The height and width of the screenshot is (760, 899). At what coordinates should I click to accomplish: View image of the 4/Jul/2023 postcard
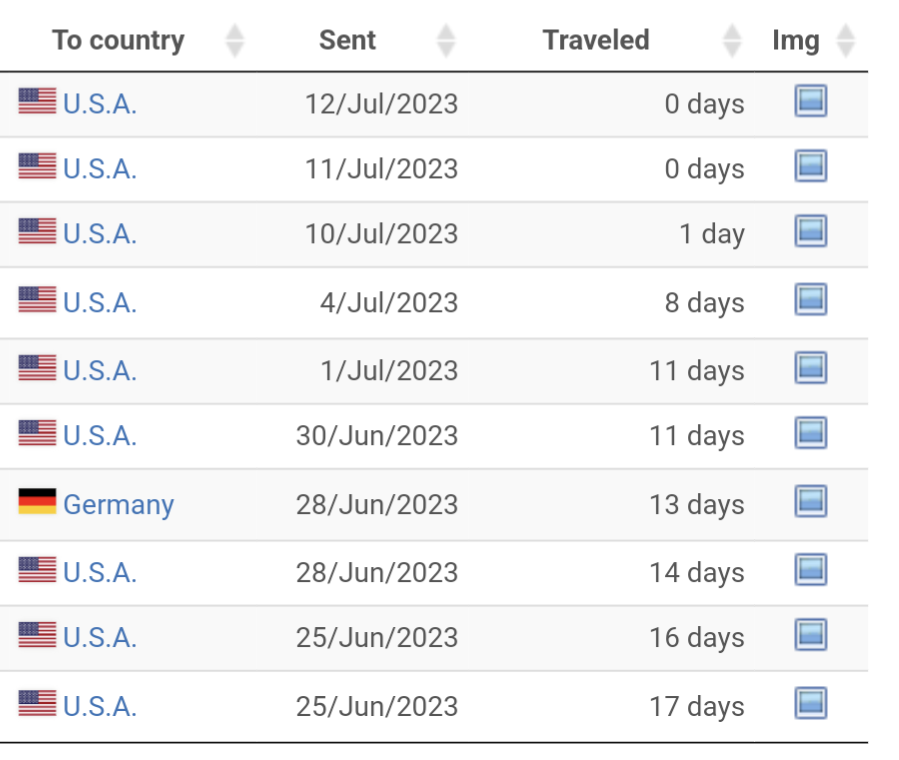click(810, 299)
